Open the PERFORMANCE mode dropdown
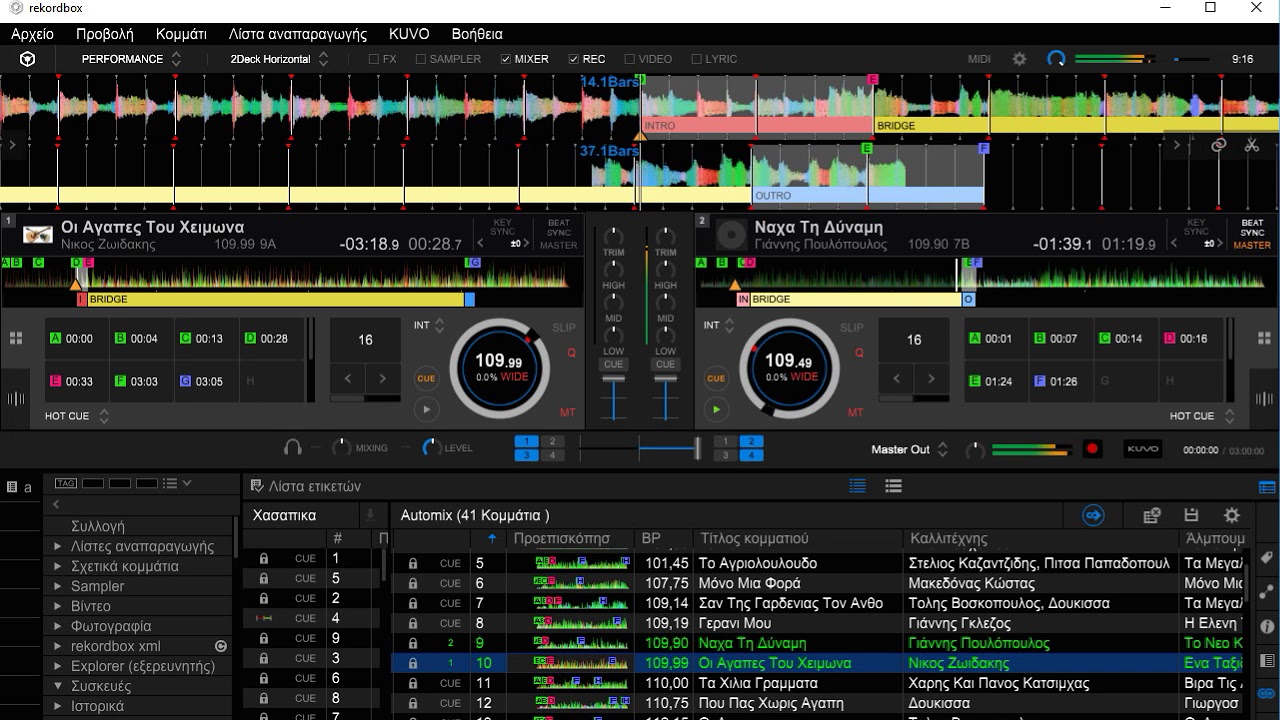Screen dimensions: 1280x720 [x=131, y=59]
